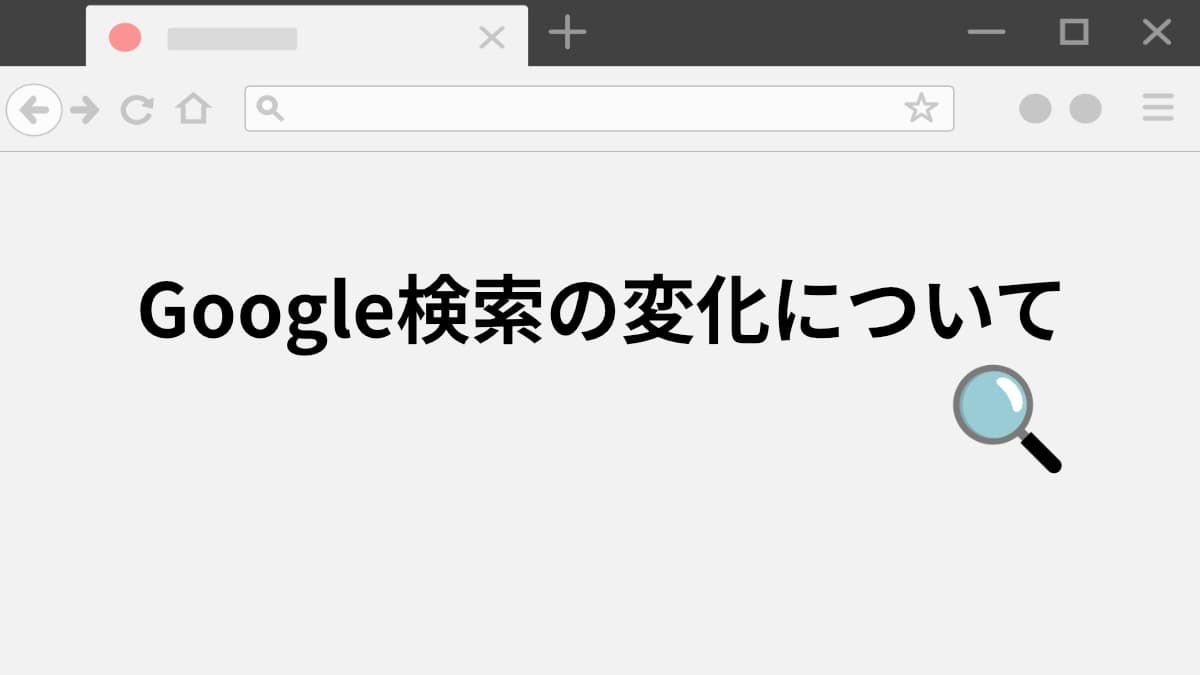1200x675 pixels.
Task: Click the forward arrow navigation icon
Action: 85,110
